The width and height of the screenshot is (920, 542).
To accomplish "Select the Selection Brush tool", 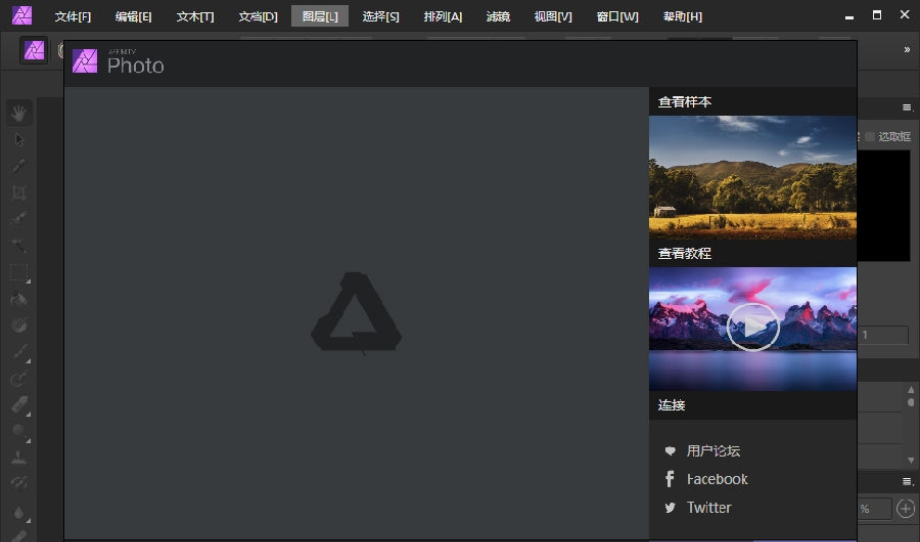I will coord(19,219).
